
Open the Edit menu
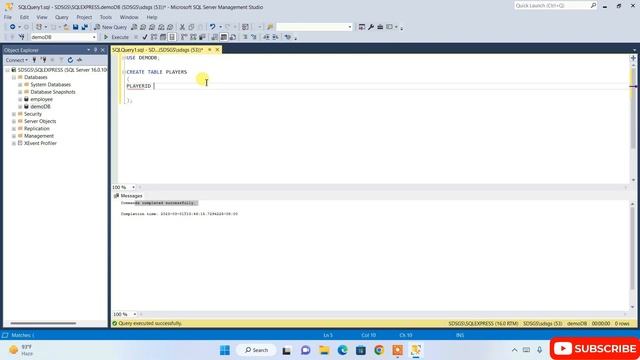click(24, 17)
